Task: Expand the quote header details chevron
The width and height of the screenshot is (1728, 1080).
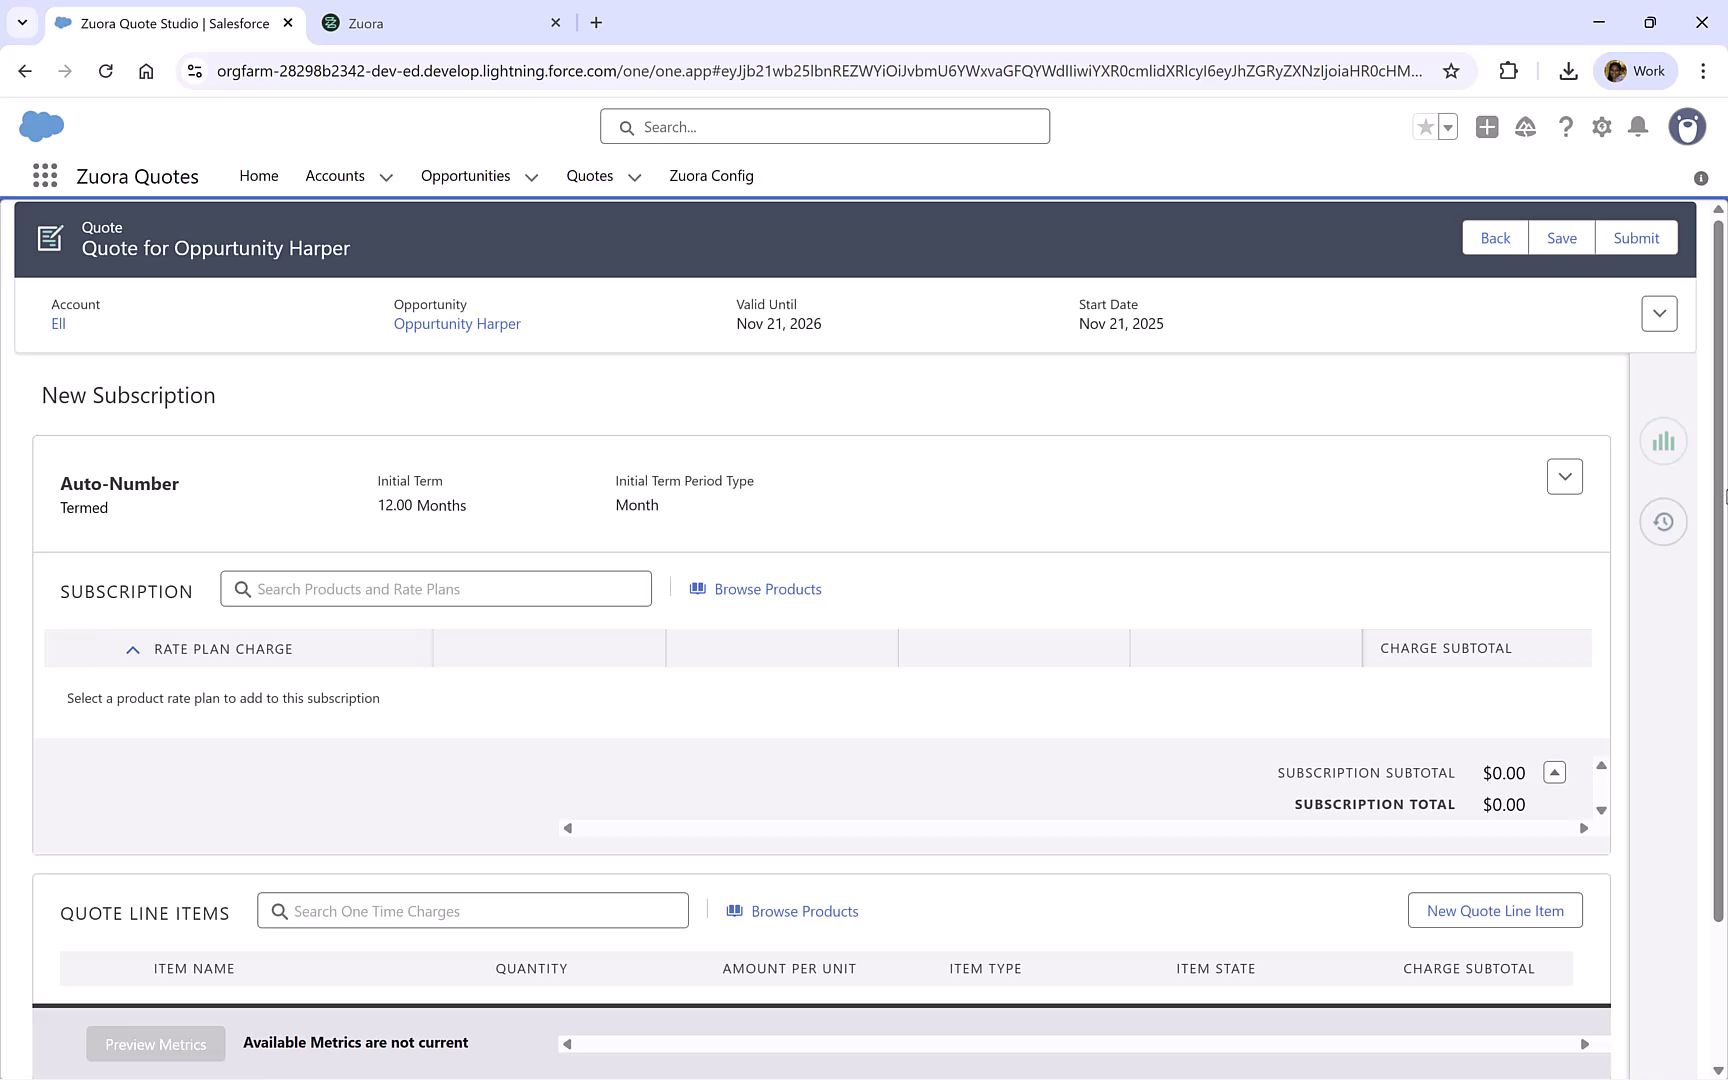Action: click(1659, 313)
